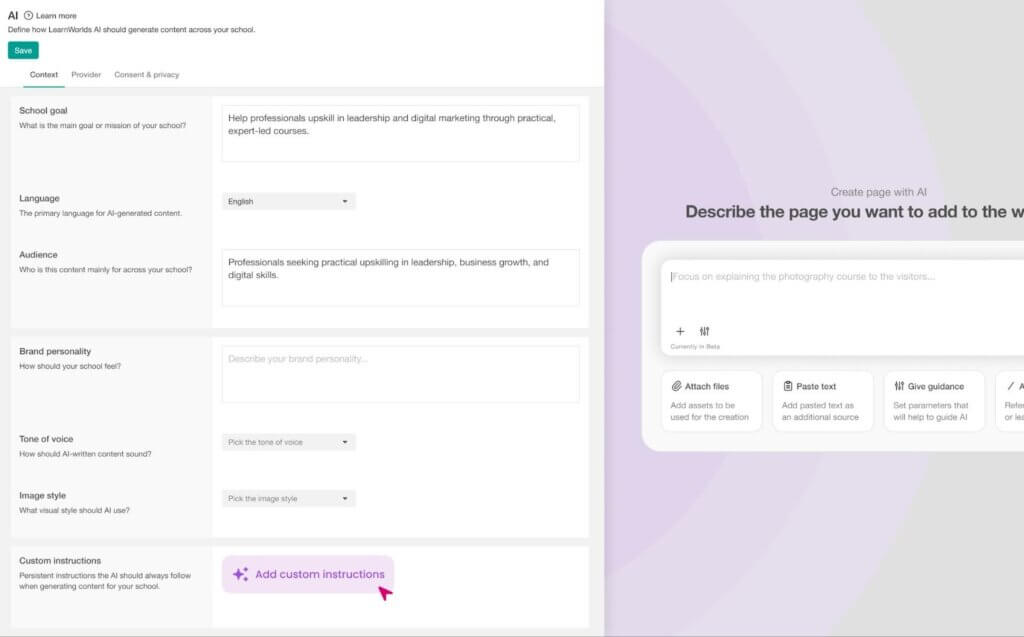Select the Attach files paperclip icon
Viewport: 1024px width, 637px height.
676,386
